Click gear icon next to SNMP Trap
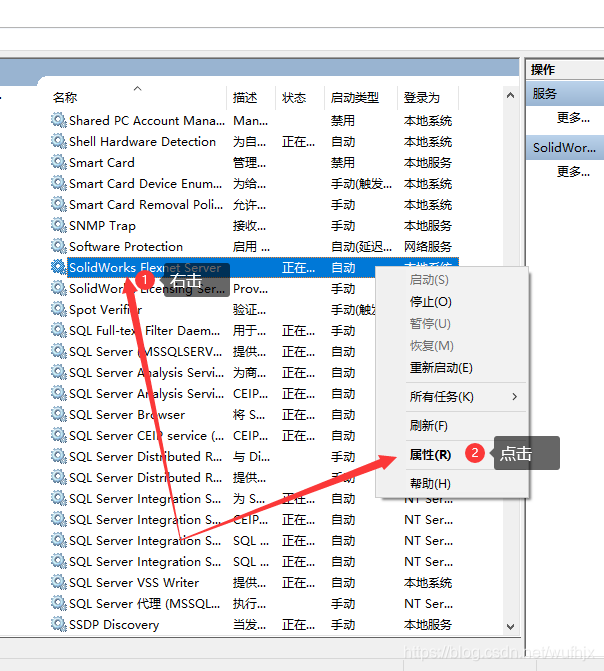This screenshot has width=604, height=671. click(x=59, y=226)
